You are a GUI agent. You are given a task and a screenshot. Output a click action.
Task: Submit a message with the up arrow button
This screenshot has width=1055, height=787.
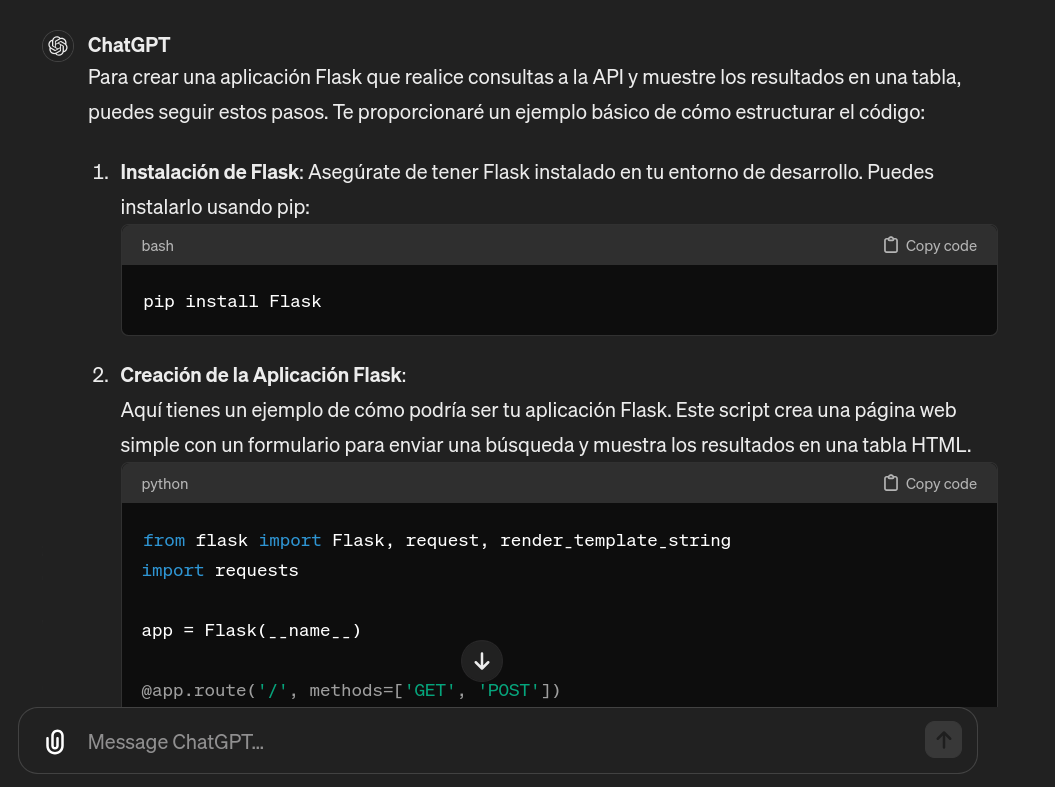click(x=943, y=740)
